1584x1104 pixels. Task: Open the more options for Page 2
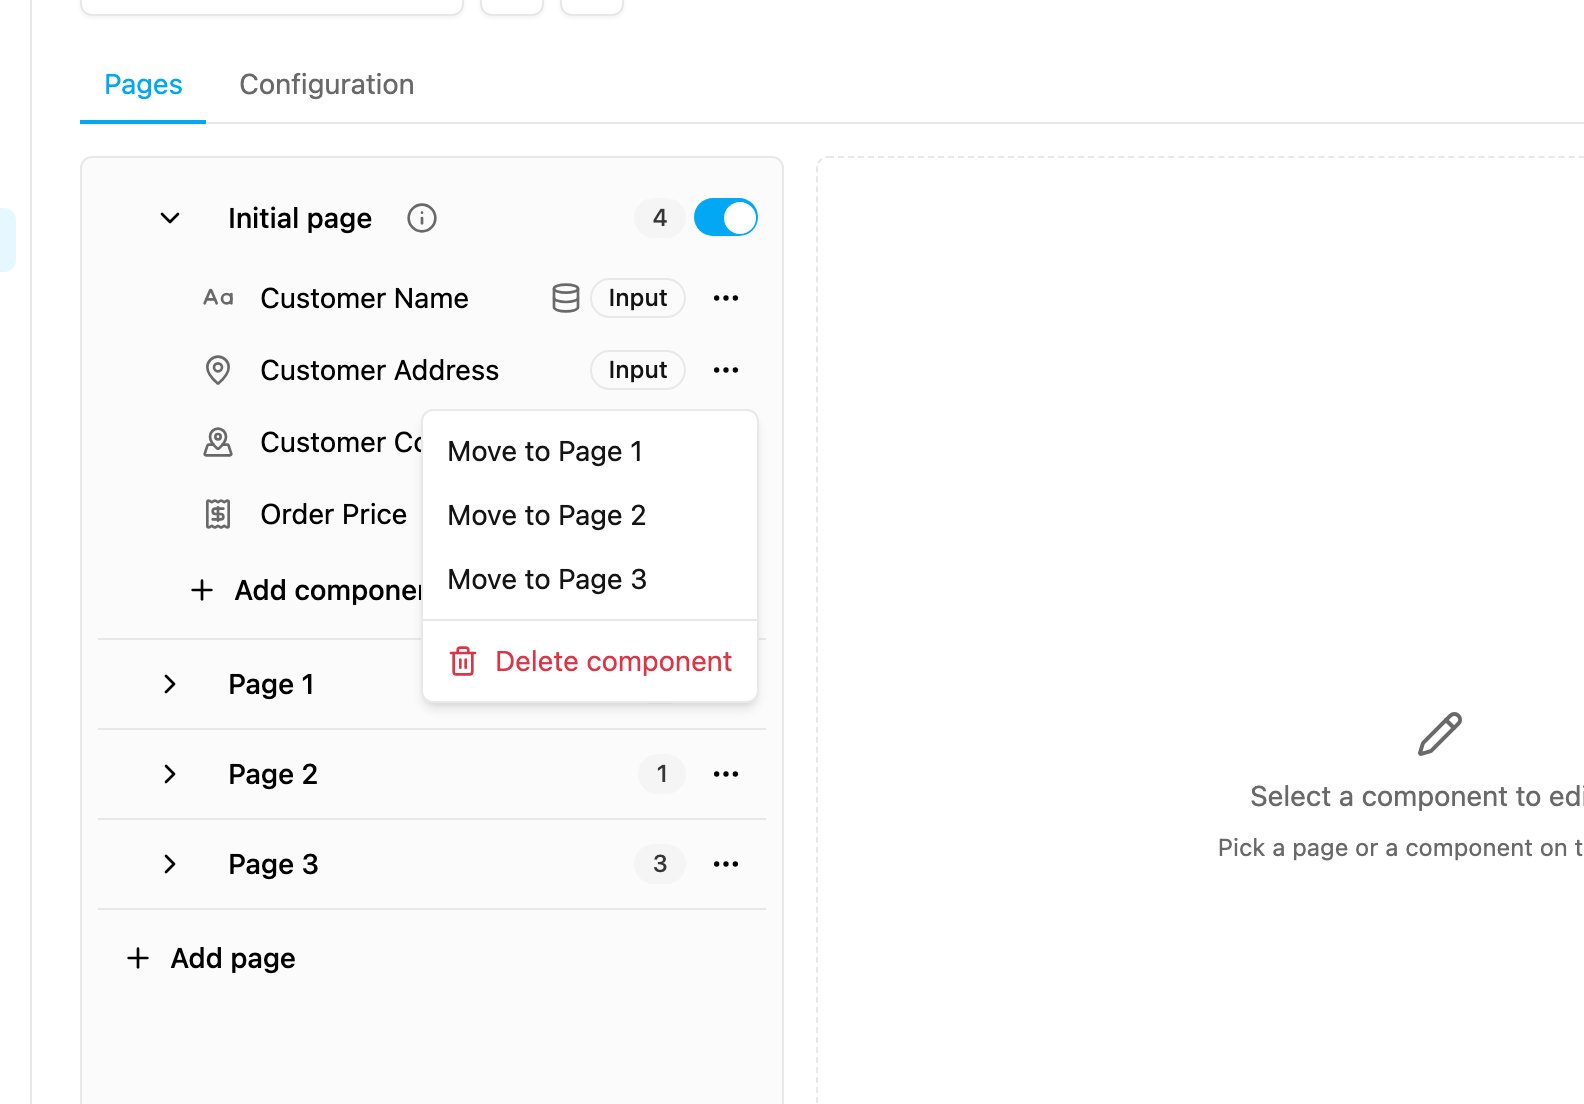coord(726,774)
